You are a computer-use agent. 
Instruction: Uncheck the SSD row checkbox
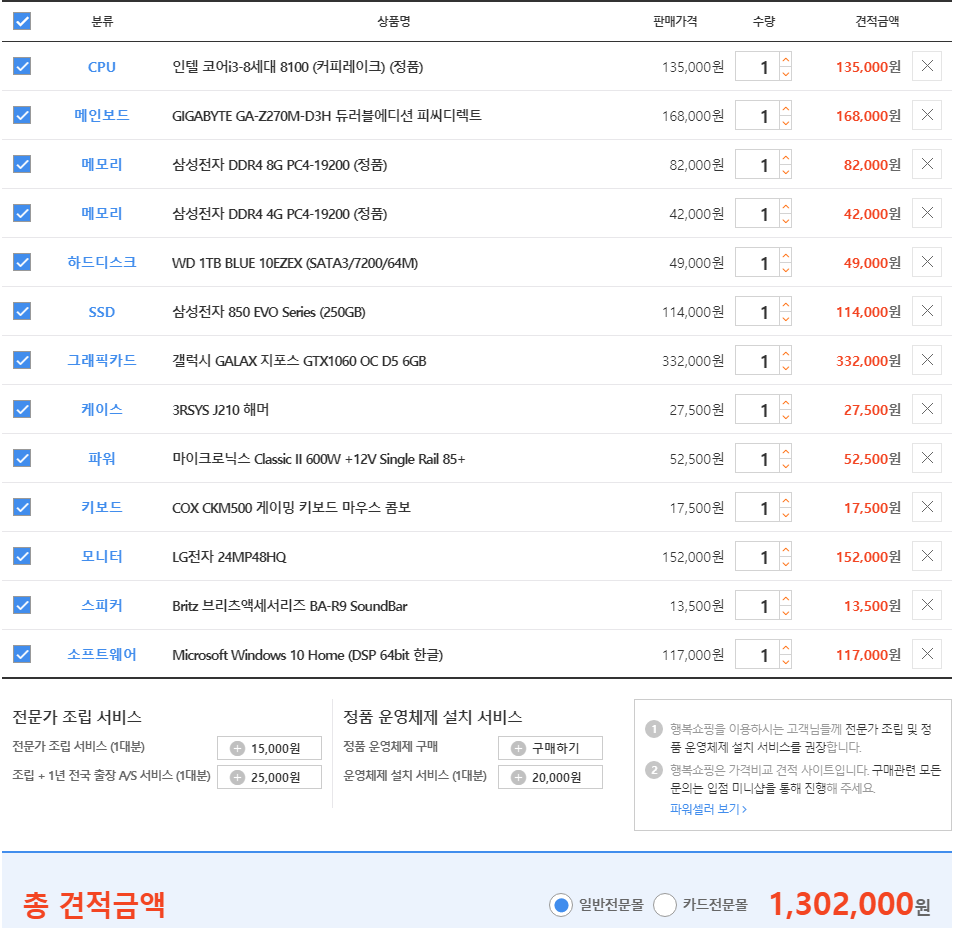click(22, 311)
